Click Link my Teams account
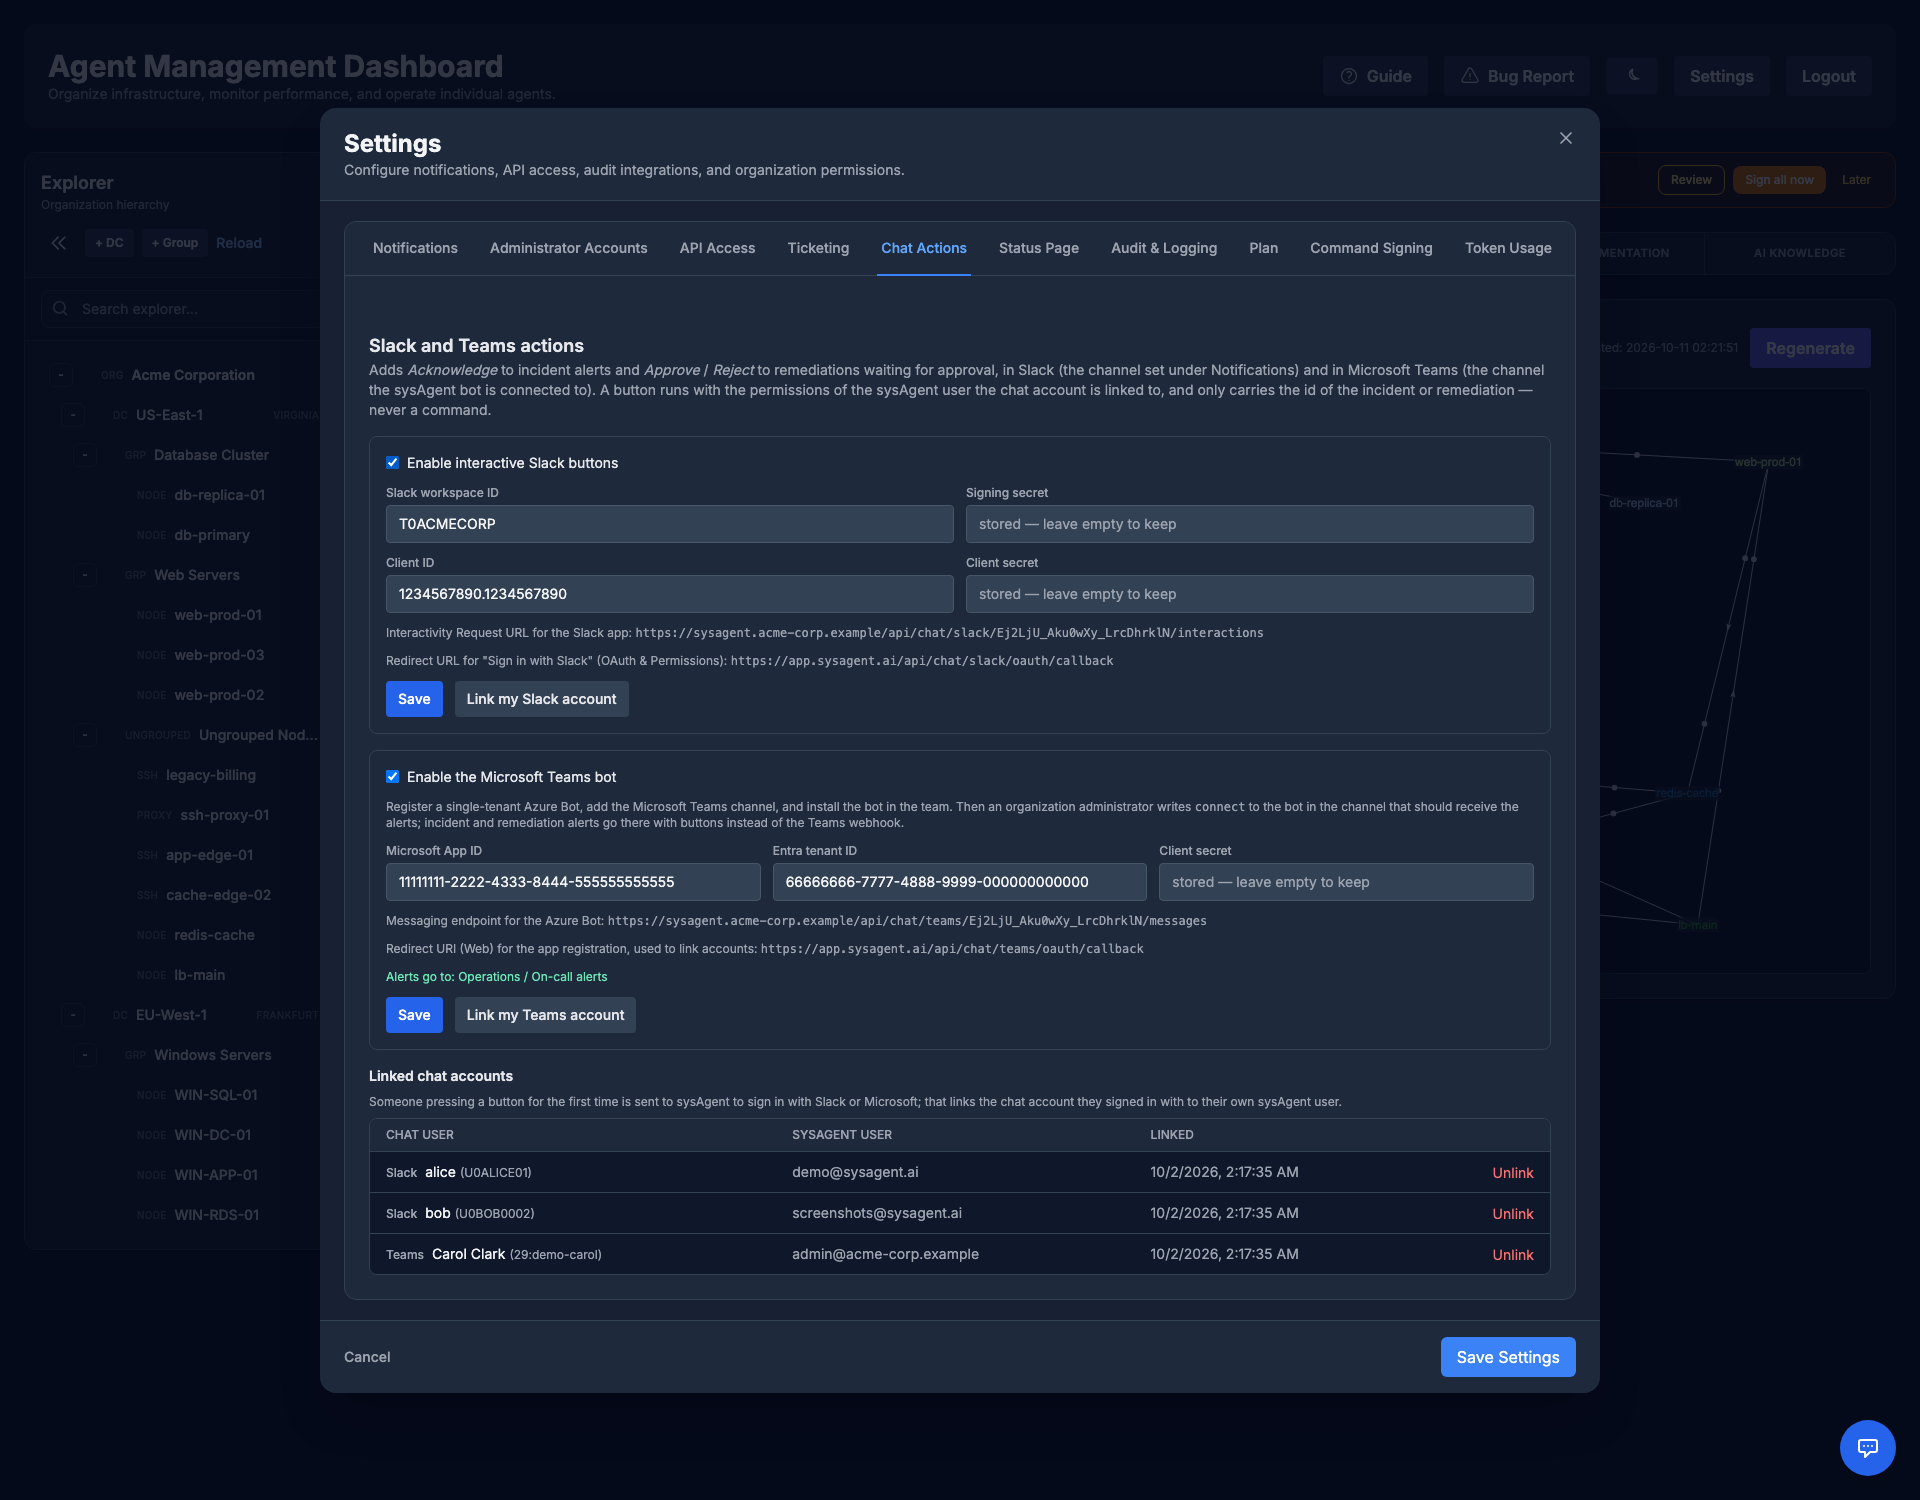 (545, 1015)
